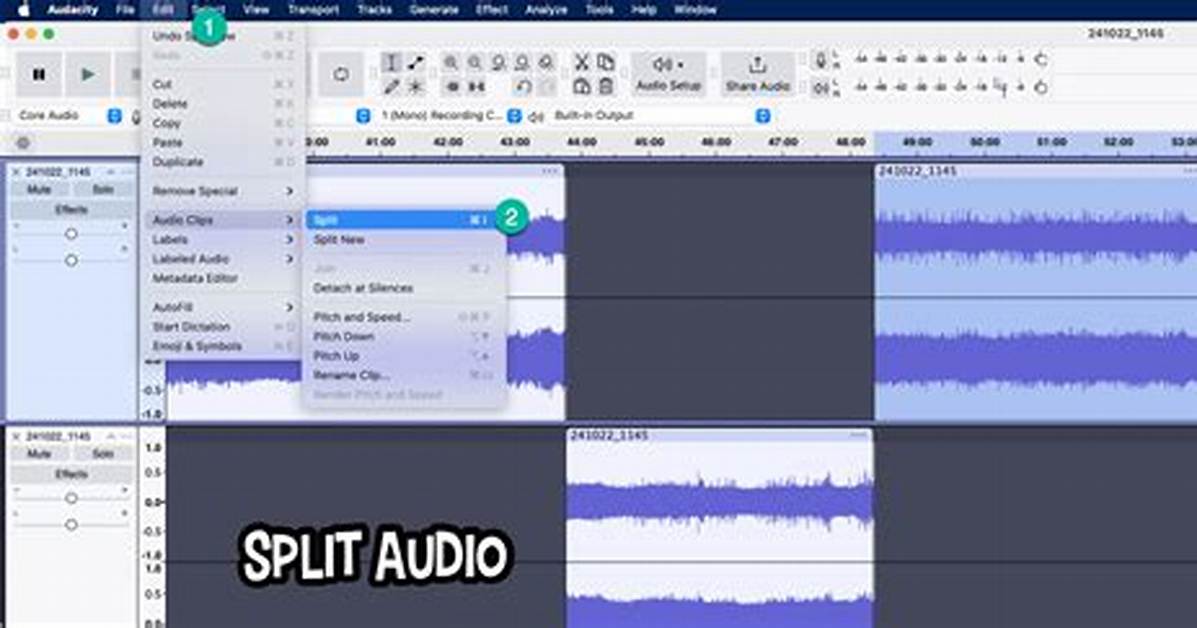Open the Tracks menu
The width and height of the screenshot is (1197, 628).
[x=374, y=10]
